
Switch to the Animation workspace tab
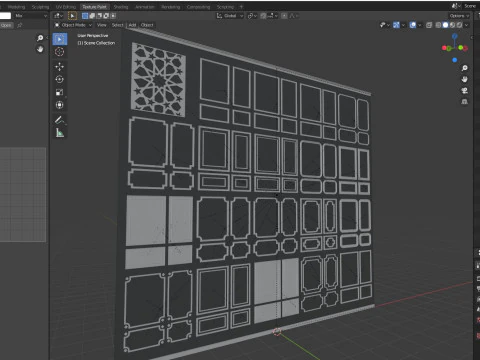tap(145, 7)
